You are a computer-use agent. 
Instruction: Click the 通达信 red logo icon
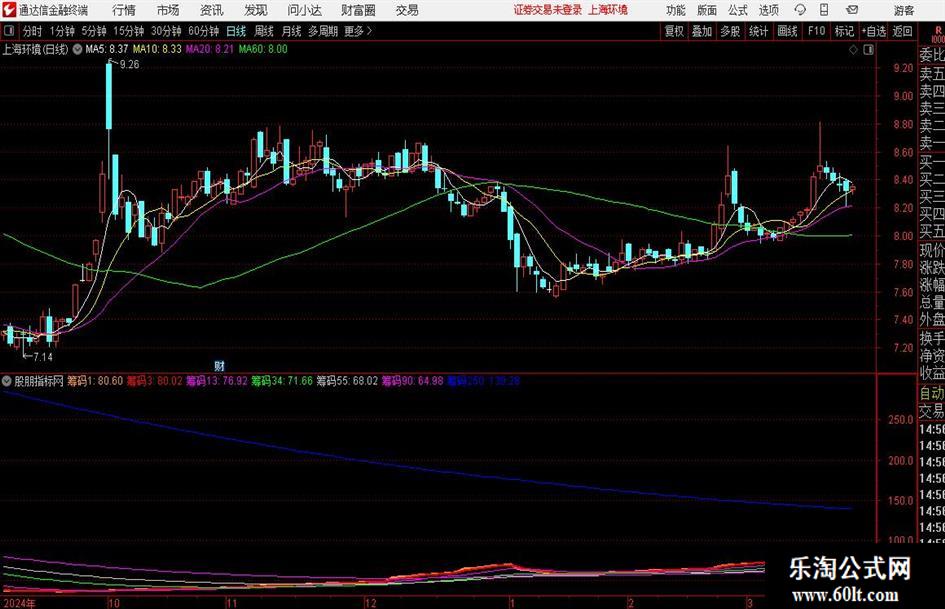coord(9,10)
